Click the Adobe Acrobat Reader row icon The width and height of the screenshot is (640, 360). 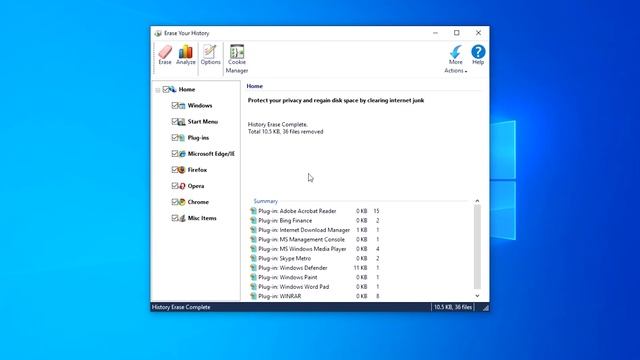(253, 211)
